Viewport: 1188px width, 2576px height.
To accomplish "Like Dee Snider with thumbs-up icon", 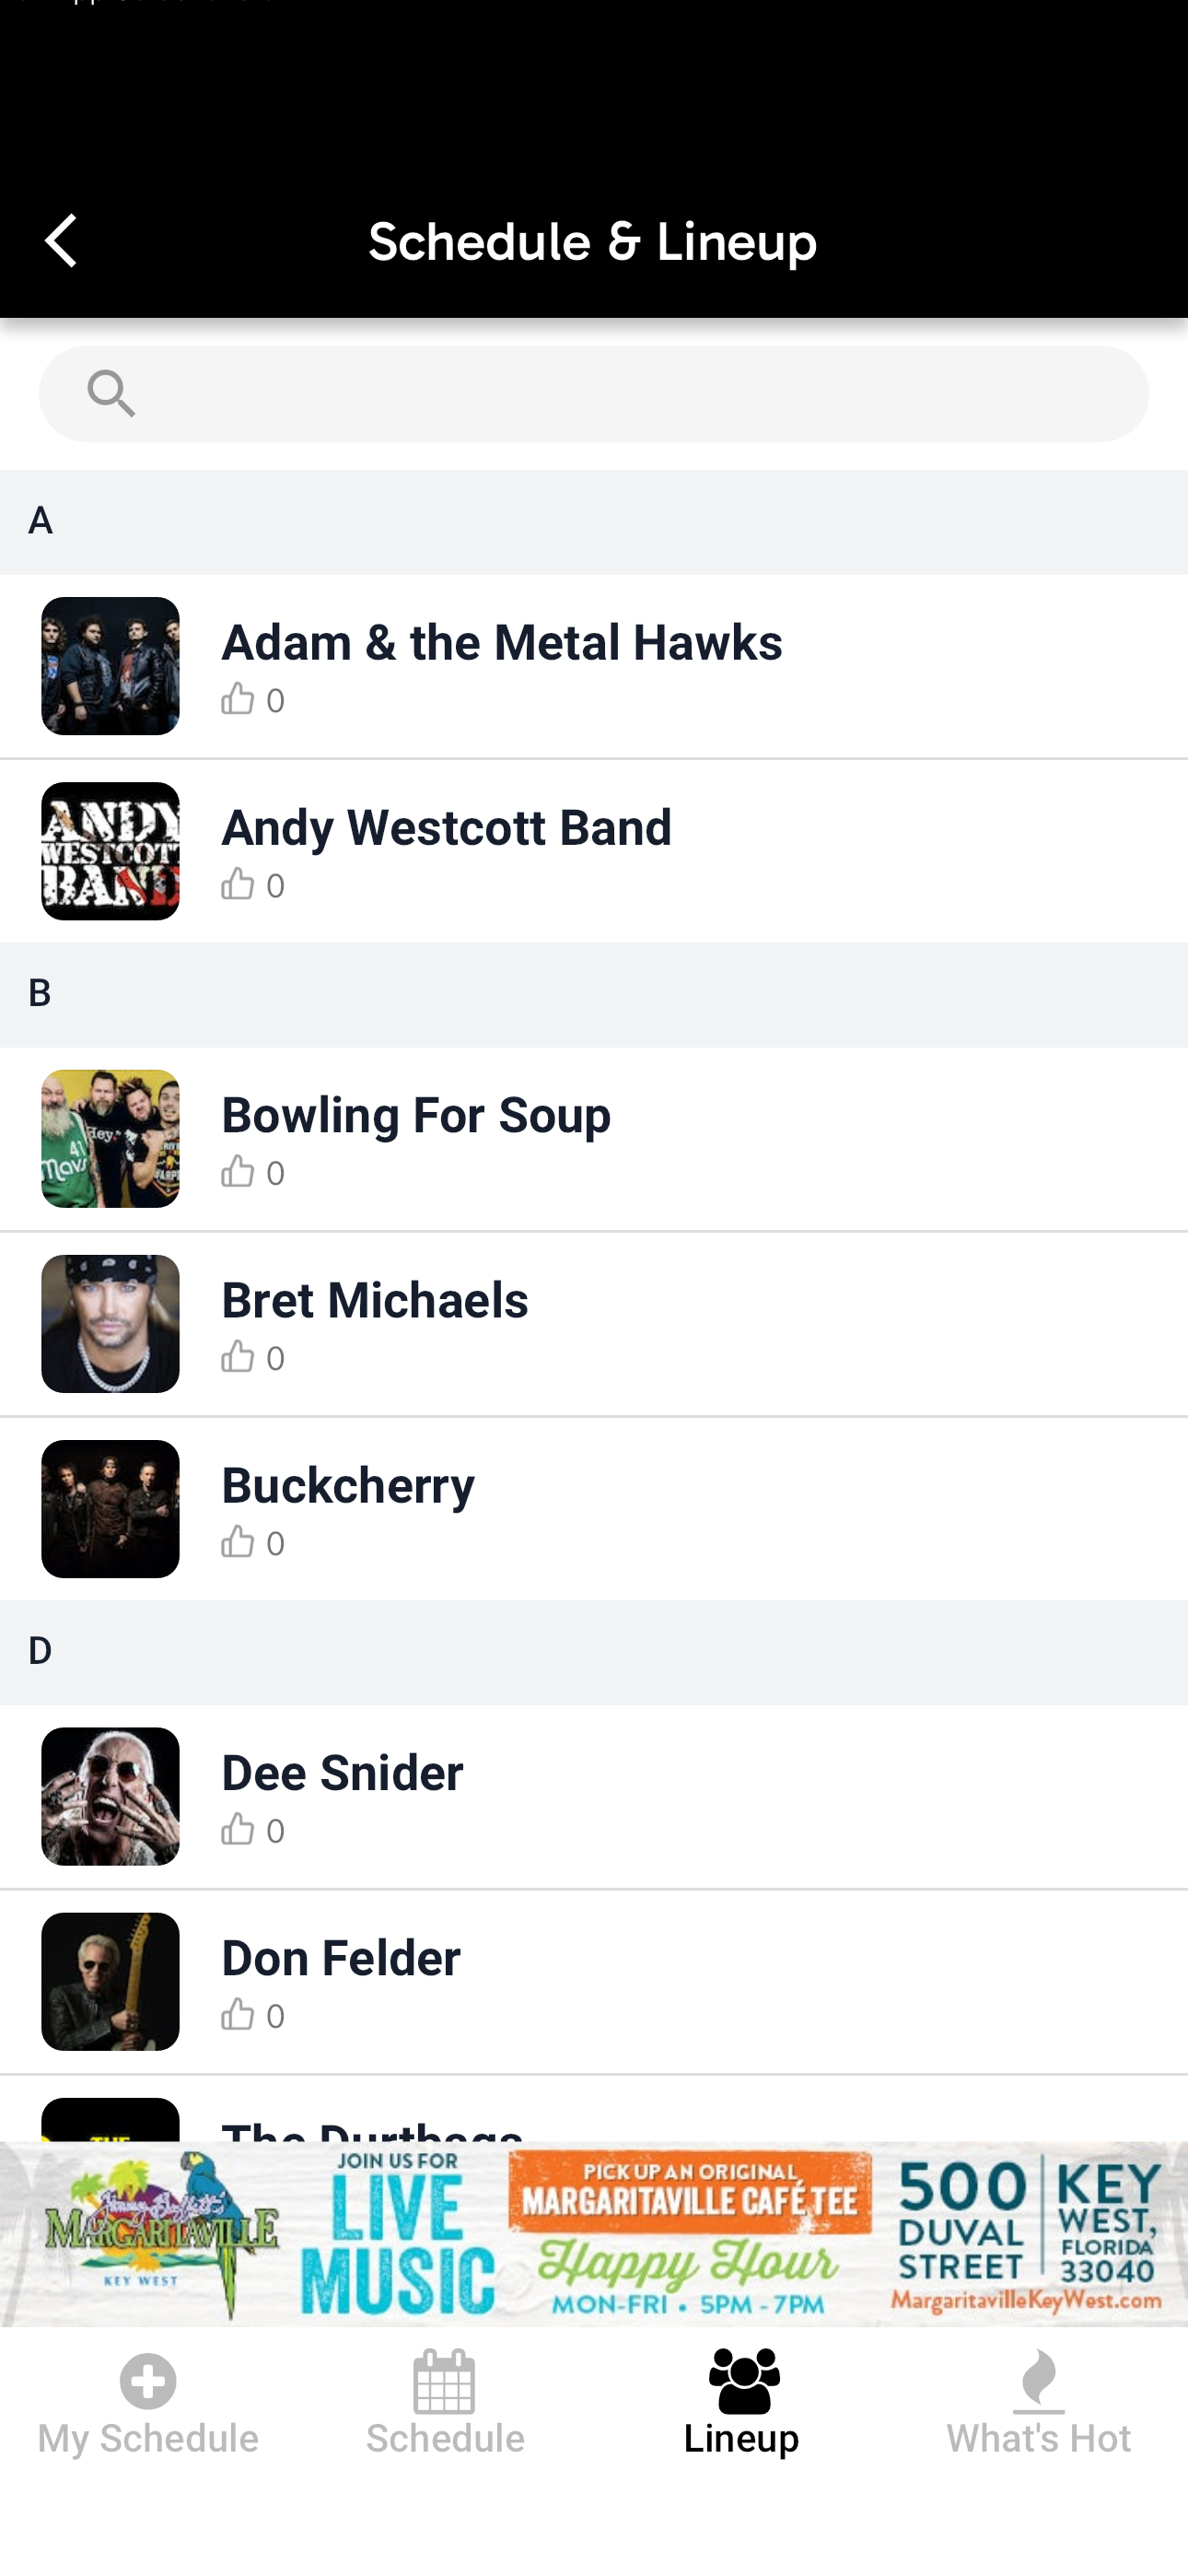I will (237, 1829).
